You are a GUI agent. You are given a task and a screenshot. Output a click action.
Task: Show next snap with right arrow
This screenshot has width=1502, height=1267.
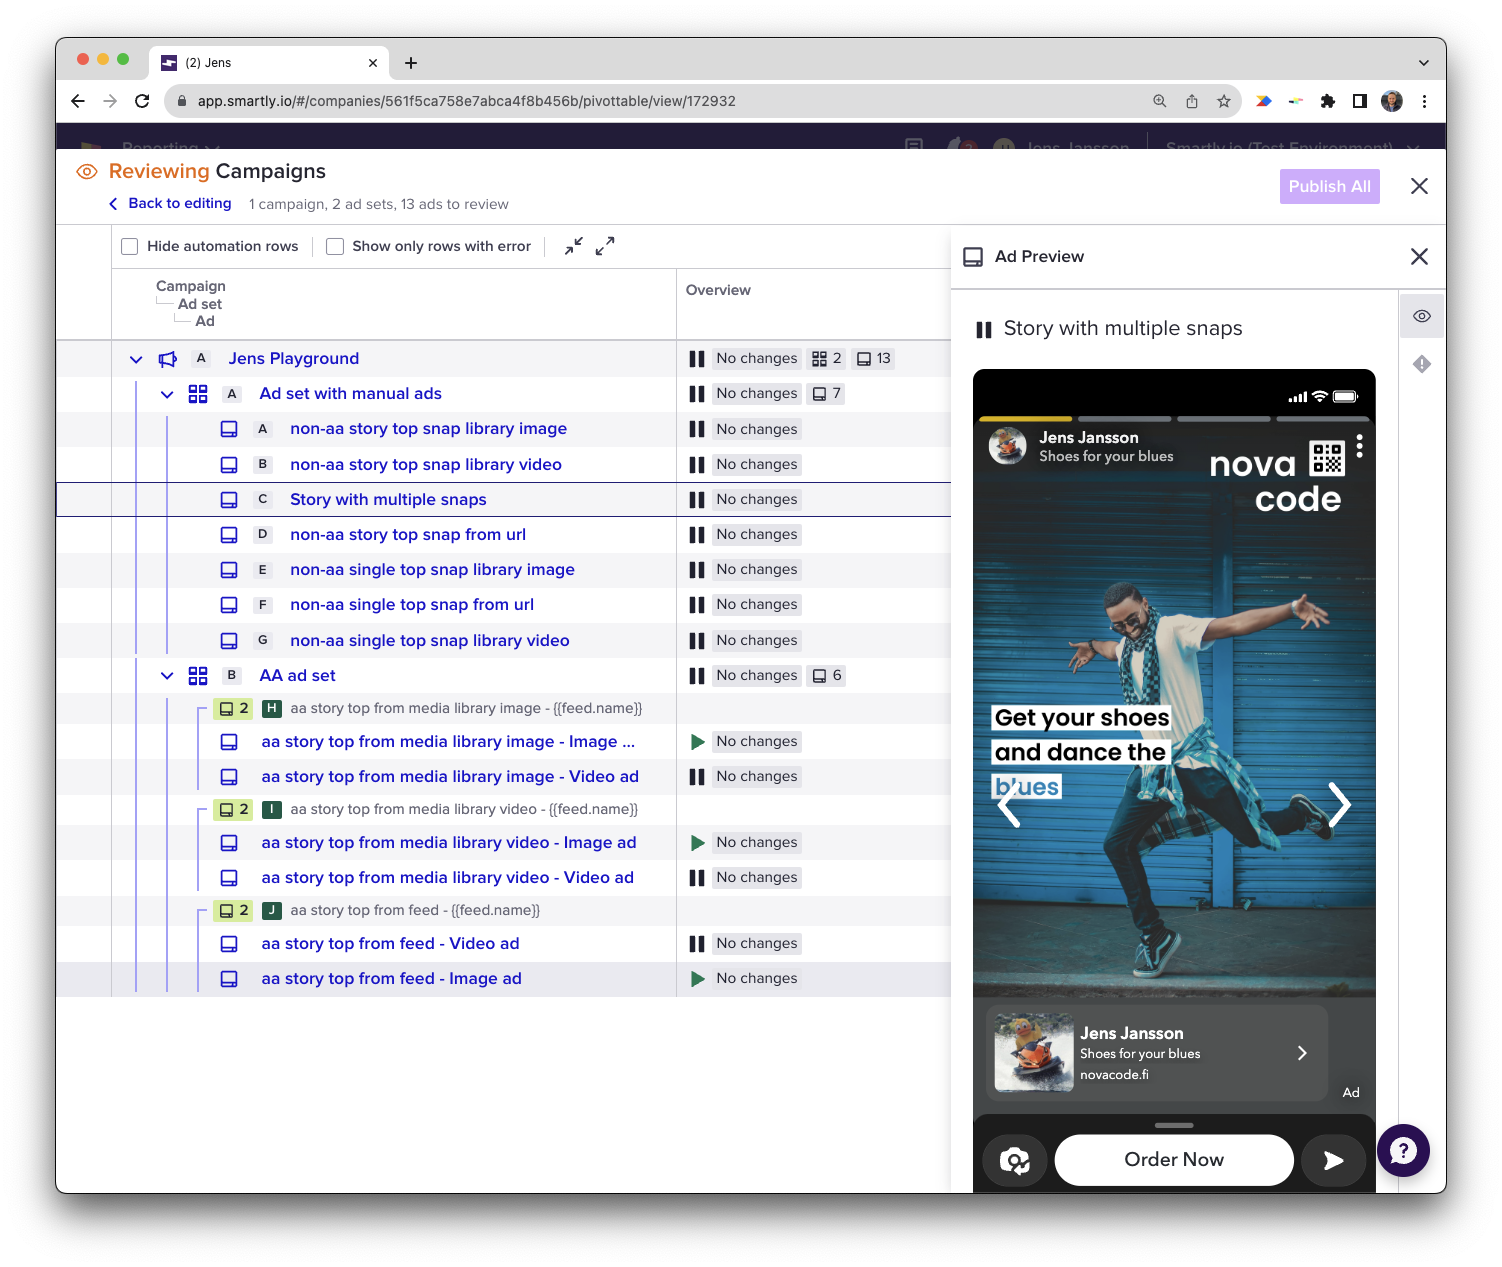click(x=1340, y=805)
